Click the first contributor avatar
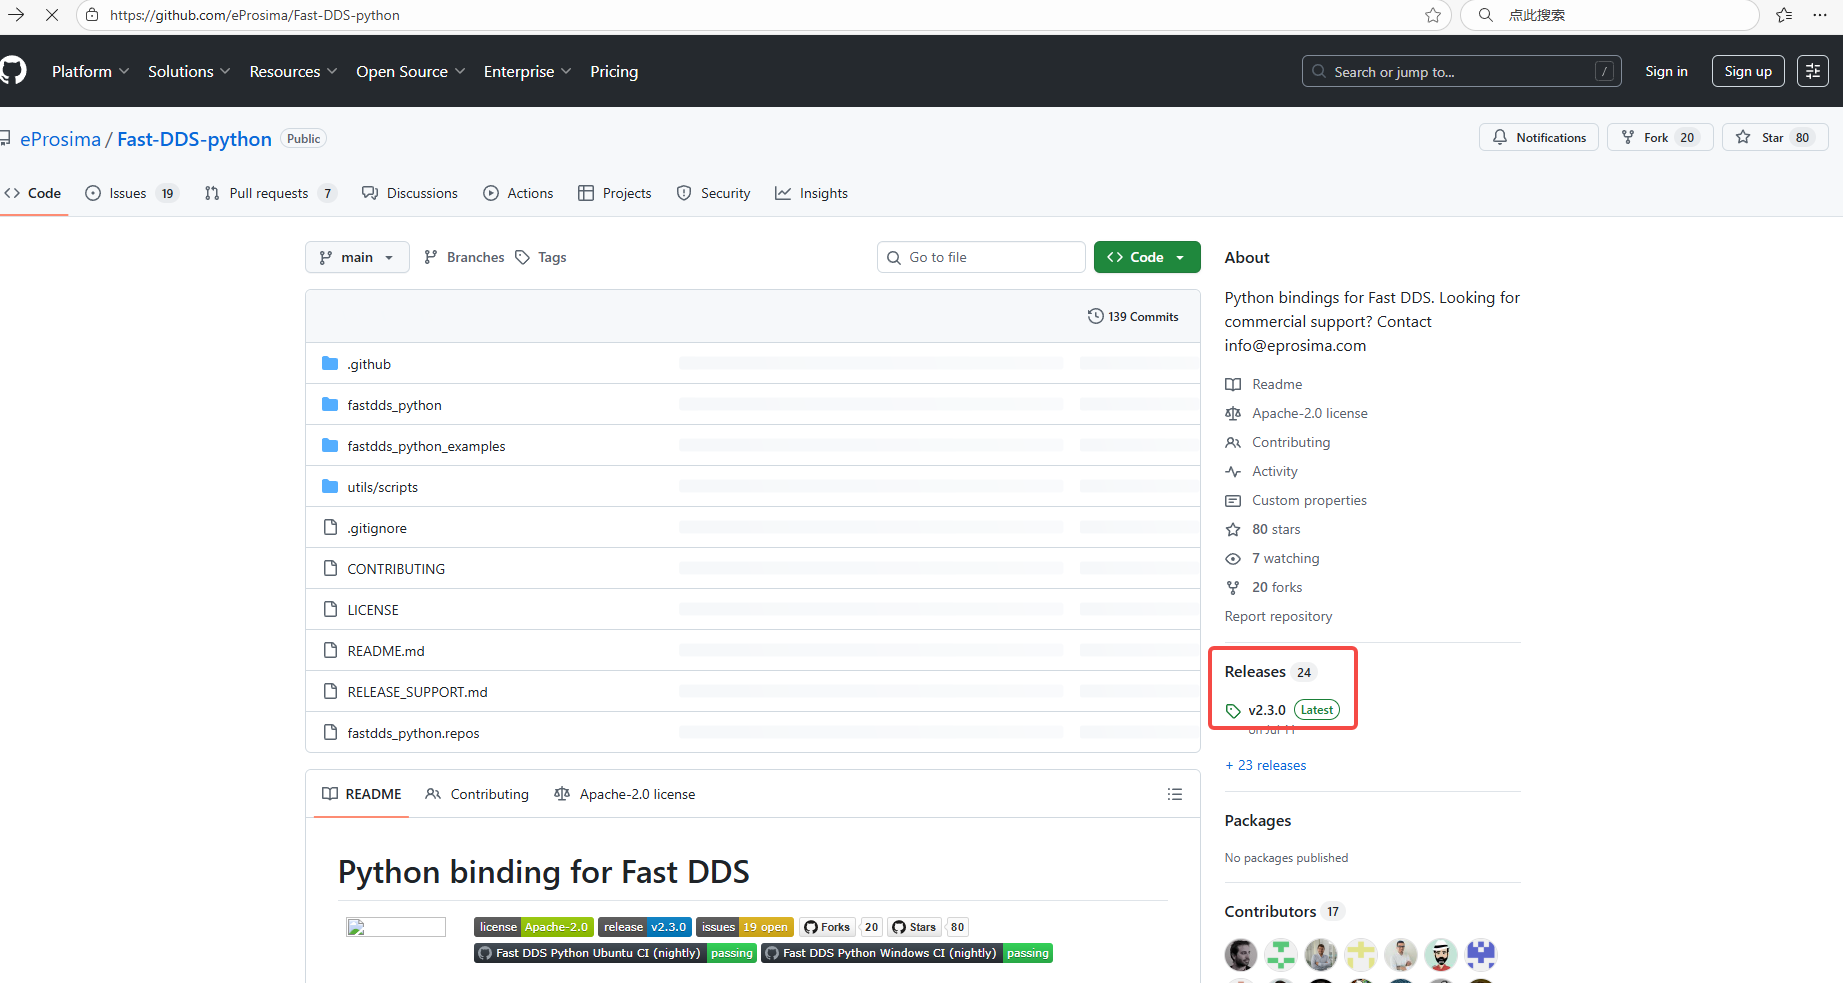Viewport: 1843px width, 983px height. pos(1241,955)
